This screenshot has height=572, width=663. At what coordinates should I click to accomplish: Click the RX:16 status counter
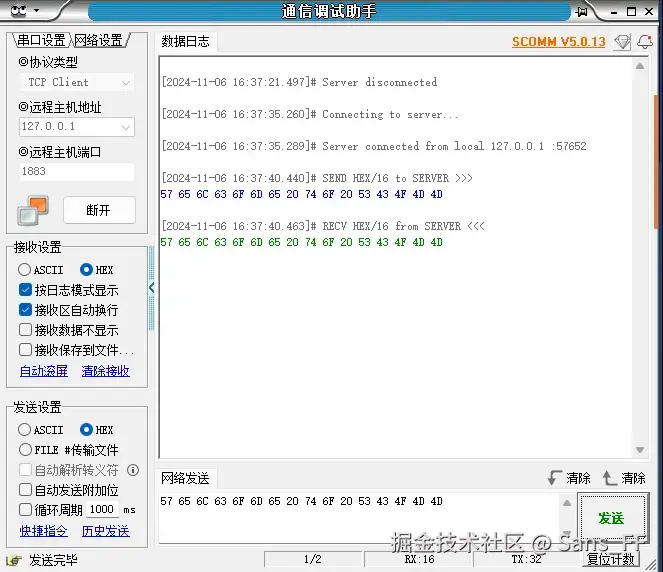(x=419, y=559)
